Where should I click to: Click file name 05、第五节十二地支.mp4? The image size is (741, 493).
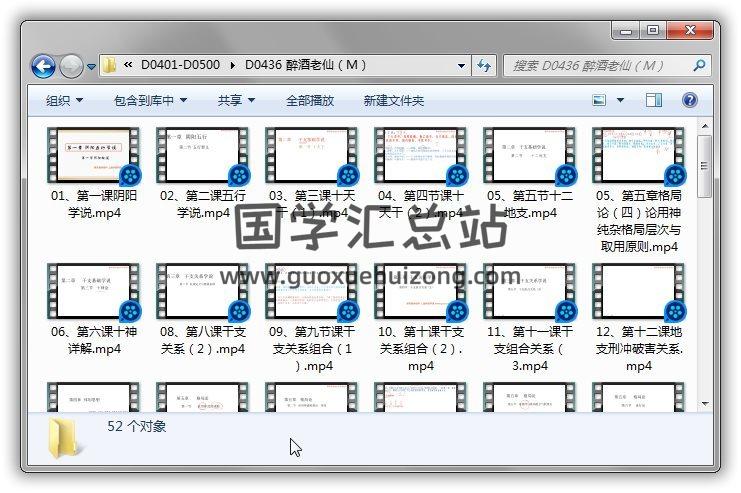pyautogui.click(x=530, y=204)
